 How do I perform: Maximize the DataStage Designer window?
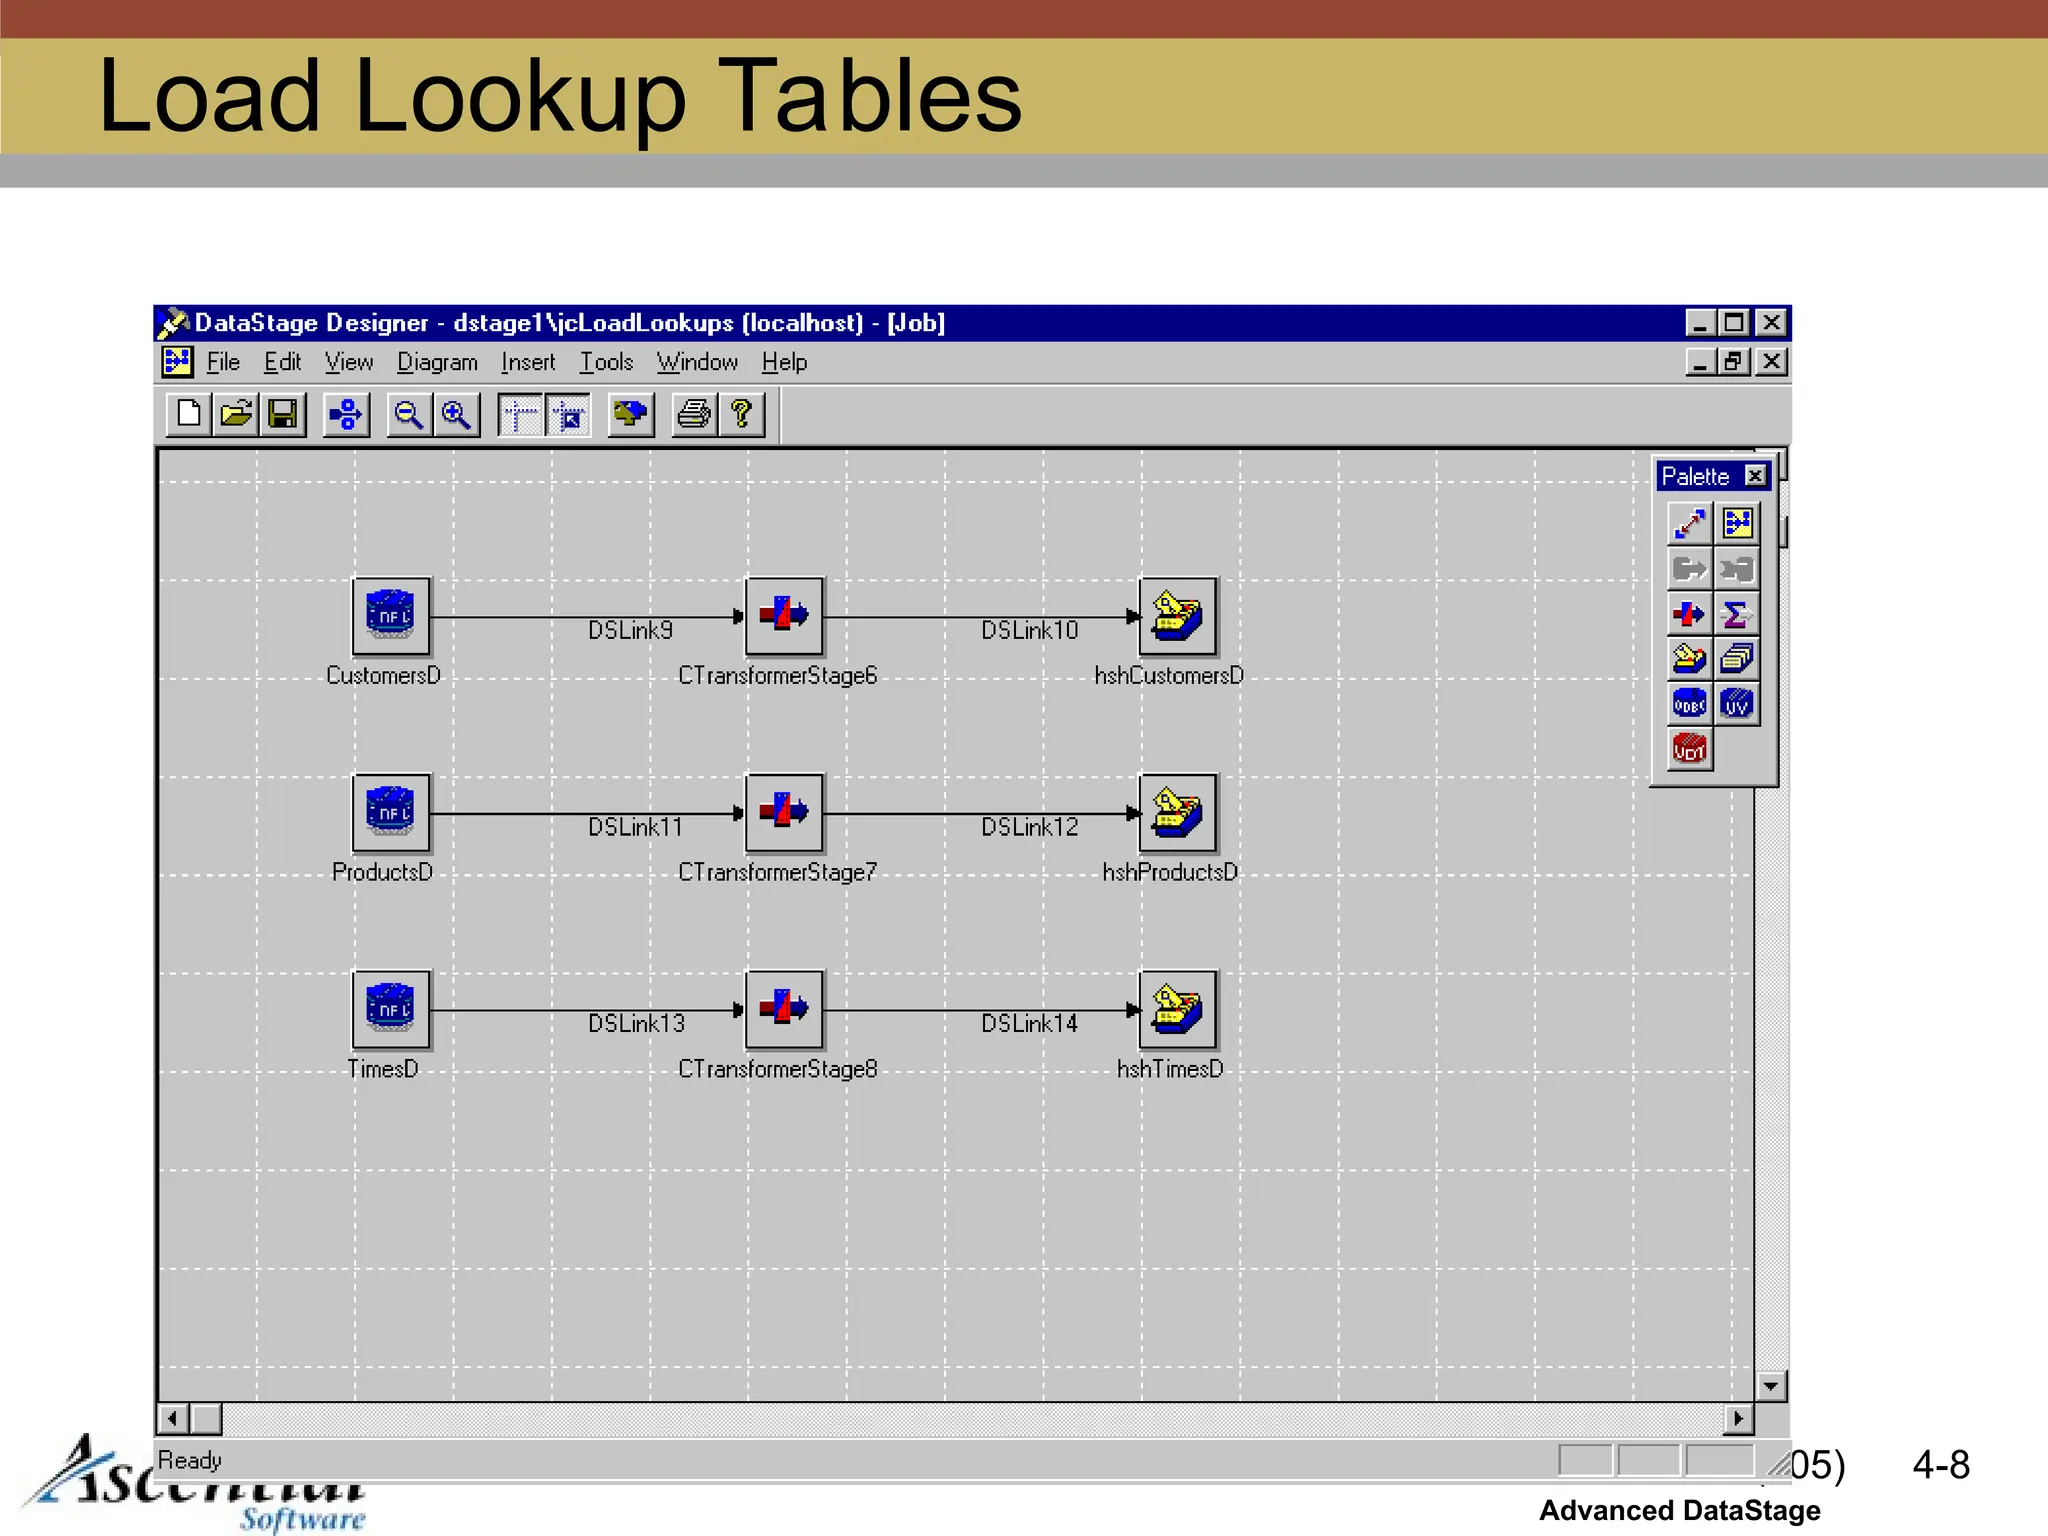(1735, 323)
